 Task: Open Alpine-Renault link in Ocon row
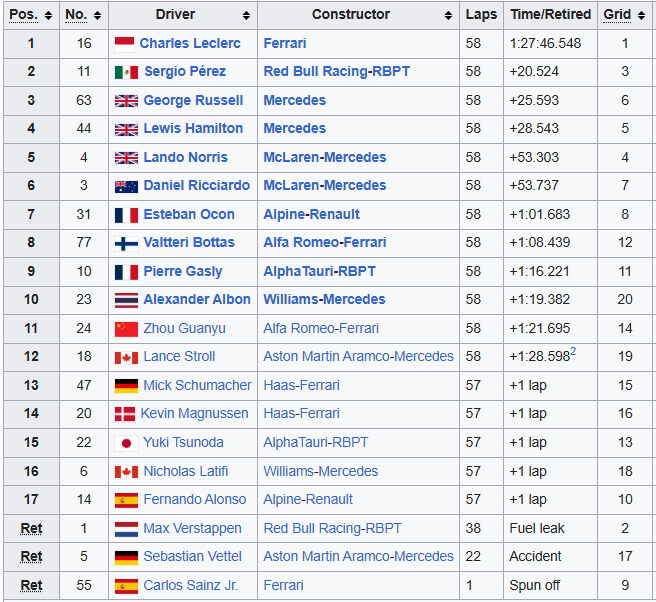pyautogui.click(x=311, y=215)
